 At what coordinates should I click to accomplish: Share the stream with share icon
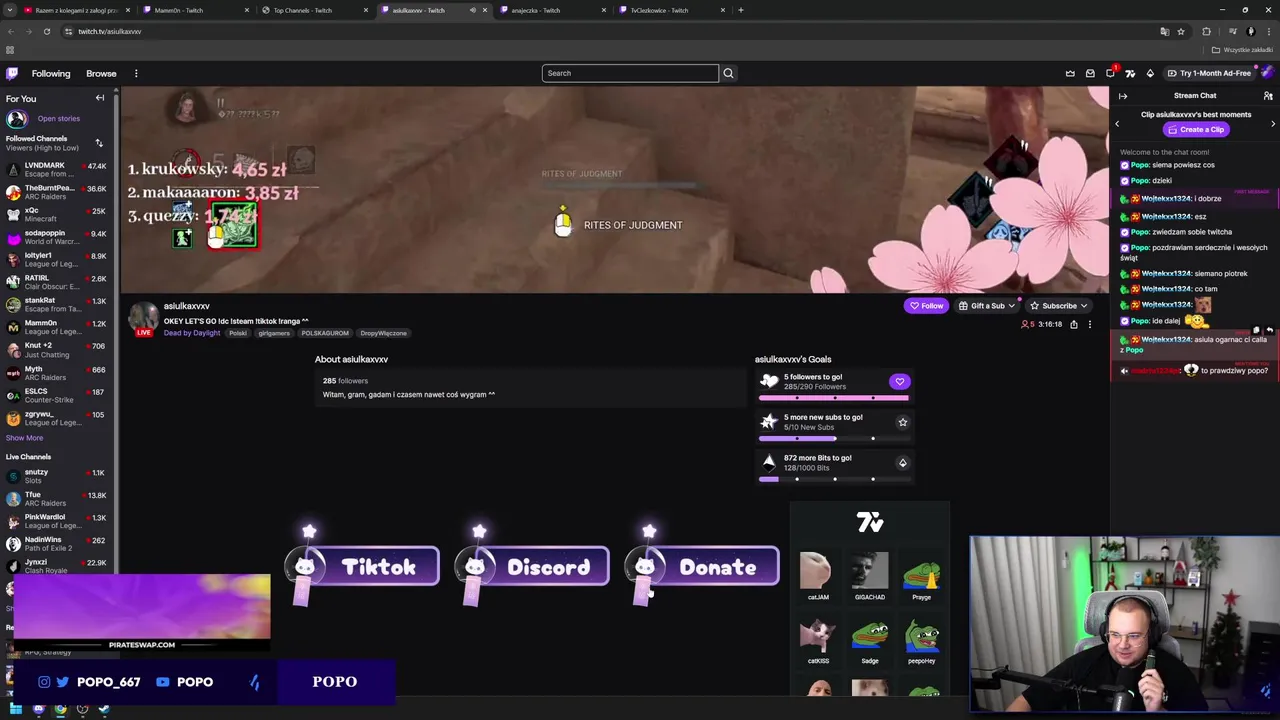pos(1074,324)
